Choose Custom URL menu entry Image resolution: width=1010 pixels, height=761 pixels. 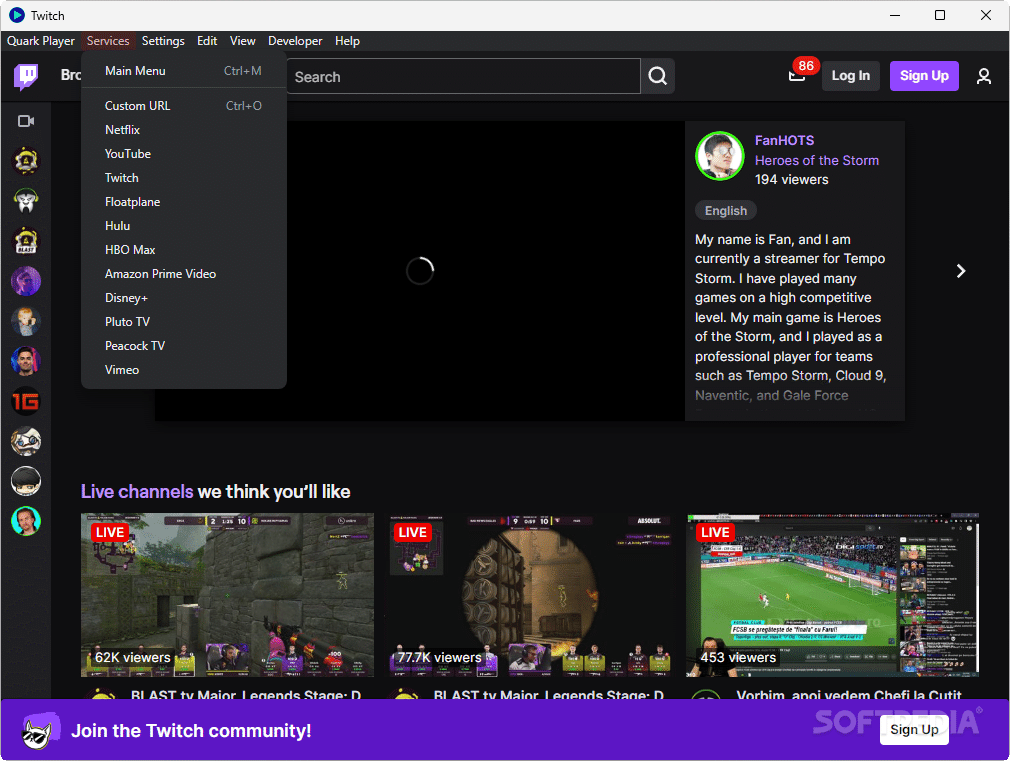(184, 106)
